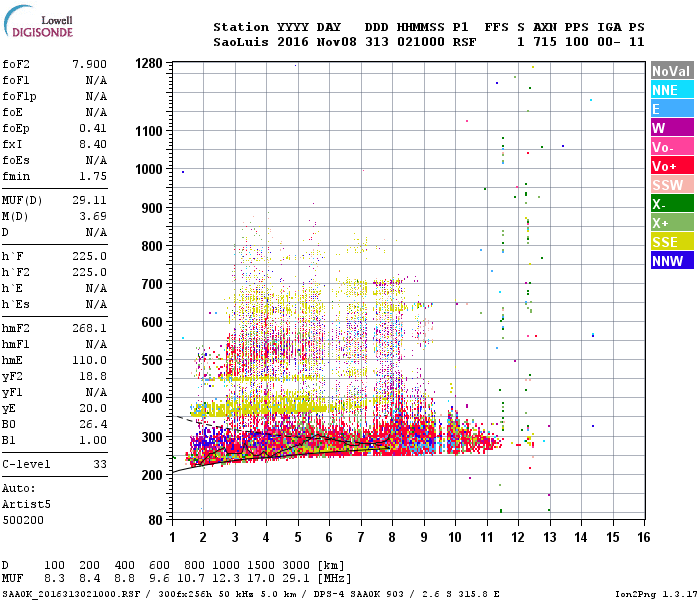The height and width of the screenshot is (600, 700).
Task: Click the 80 km height axis label
Action: [155, 520]
